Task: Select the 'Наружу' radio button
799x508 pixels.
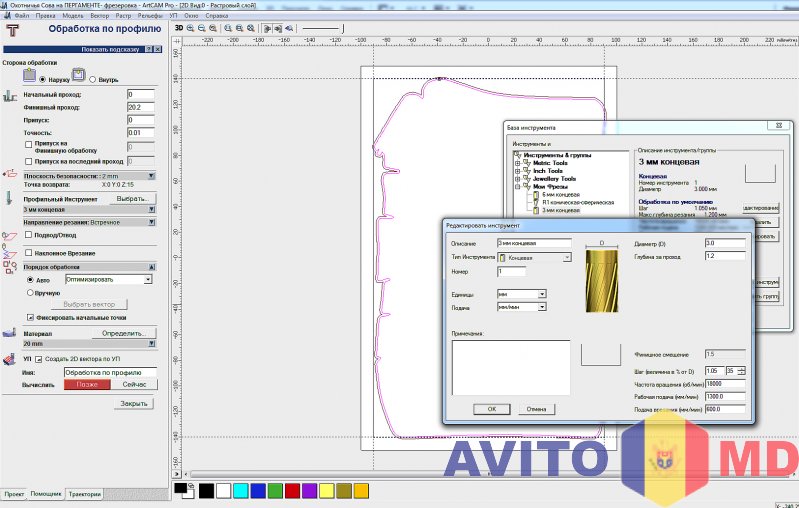Action: click(43, 78)
